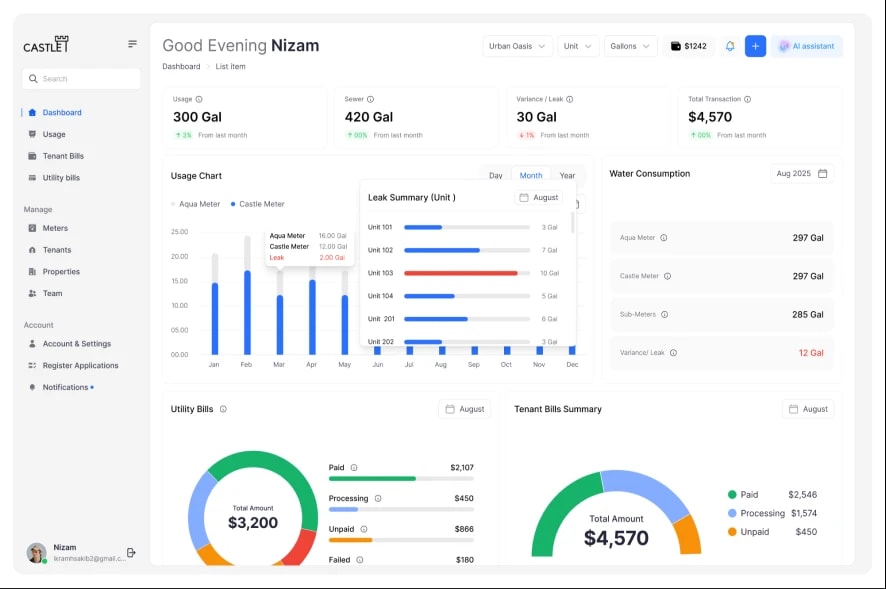Go to Tenant Bills in sidebar
Screen dimensions: 886x589
[63, 156]
